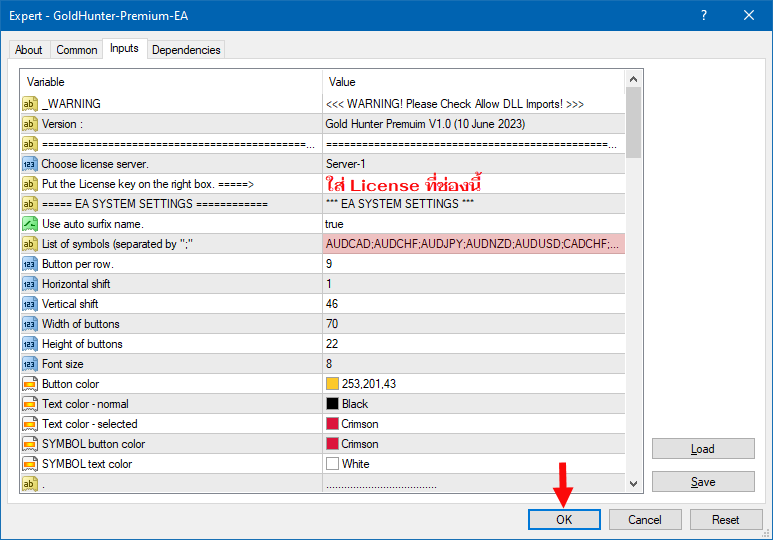773x540 pixels.
Task: Reset inputs with the Reset button
Action: 726,519
